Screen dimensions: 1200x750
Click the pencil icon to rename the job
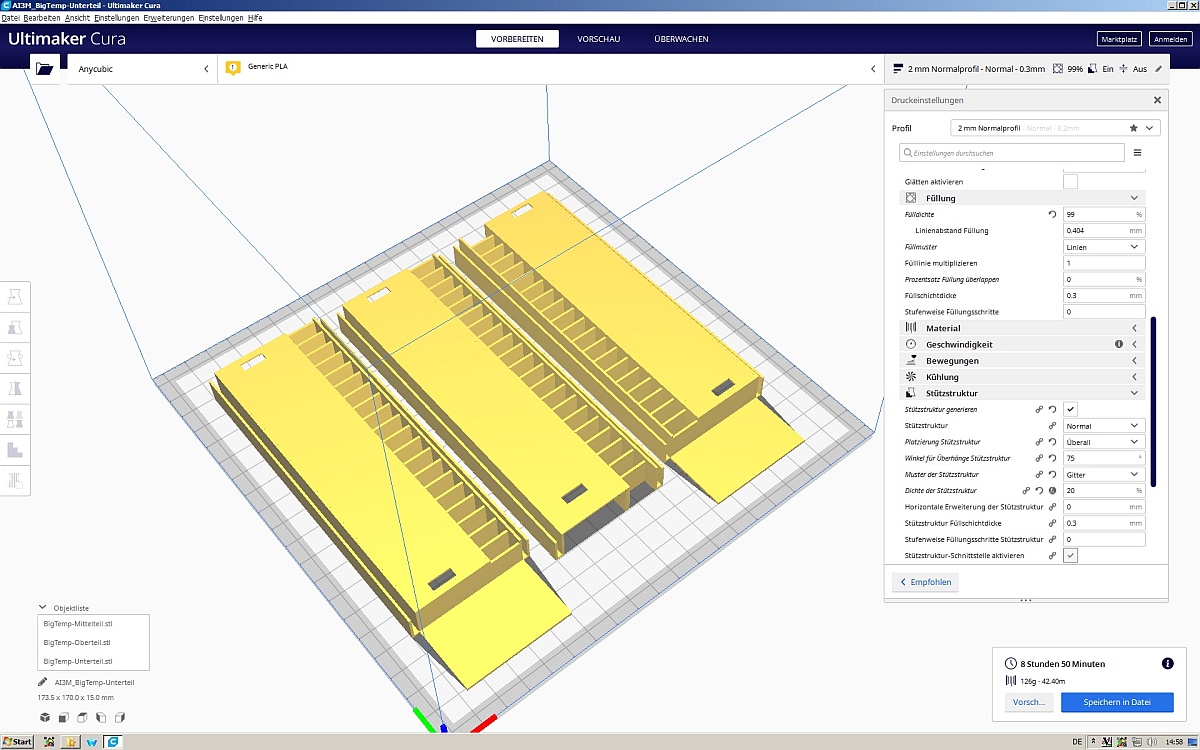coord(43,682)
